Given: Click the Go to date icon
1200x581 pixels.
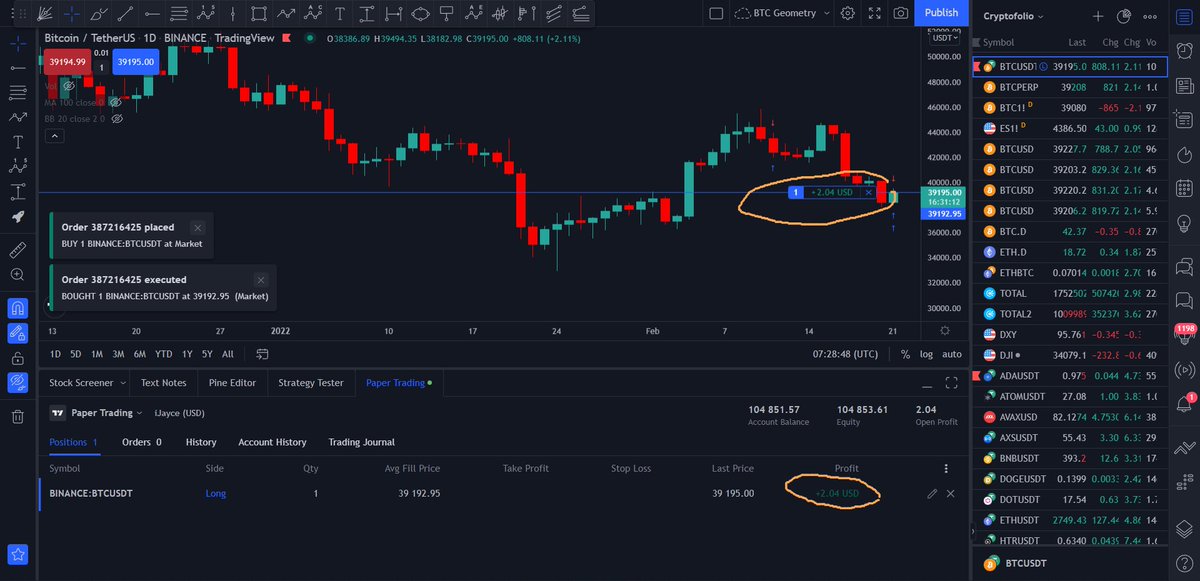Looking at the screenshot, I should [x=262, y=354].
